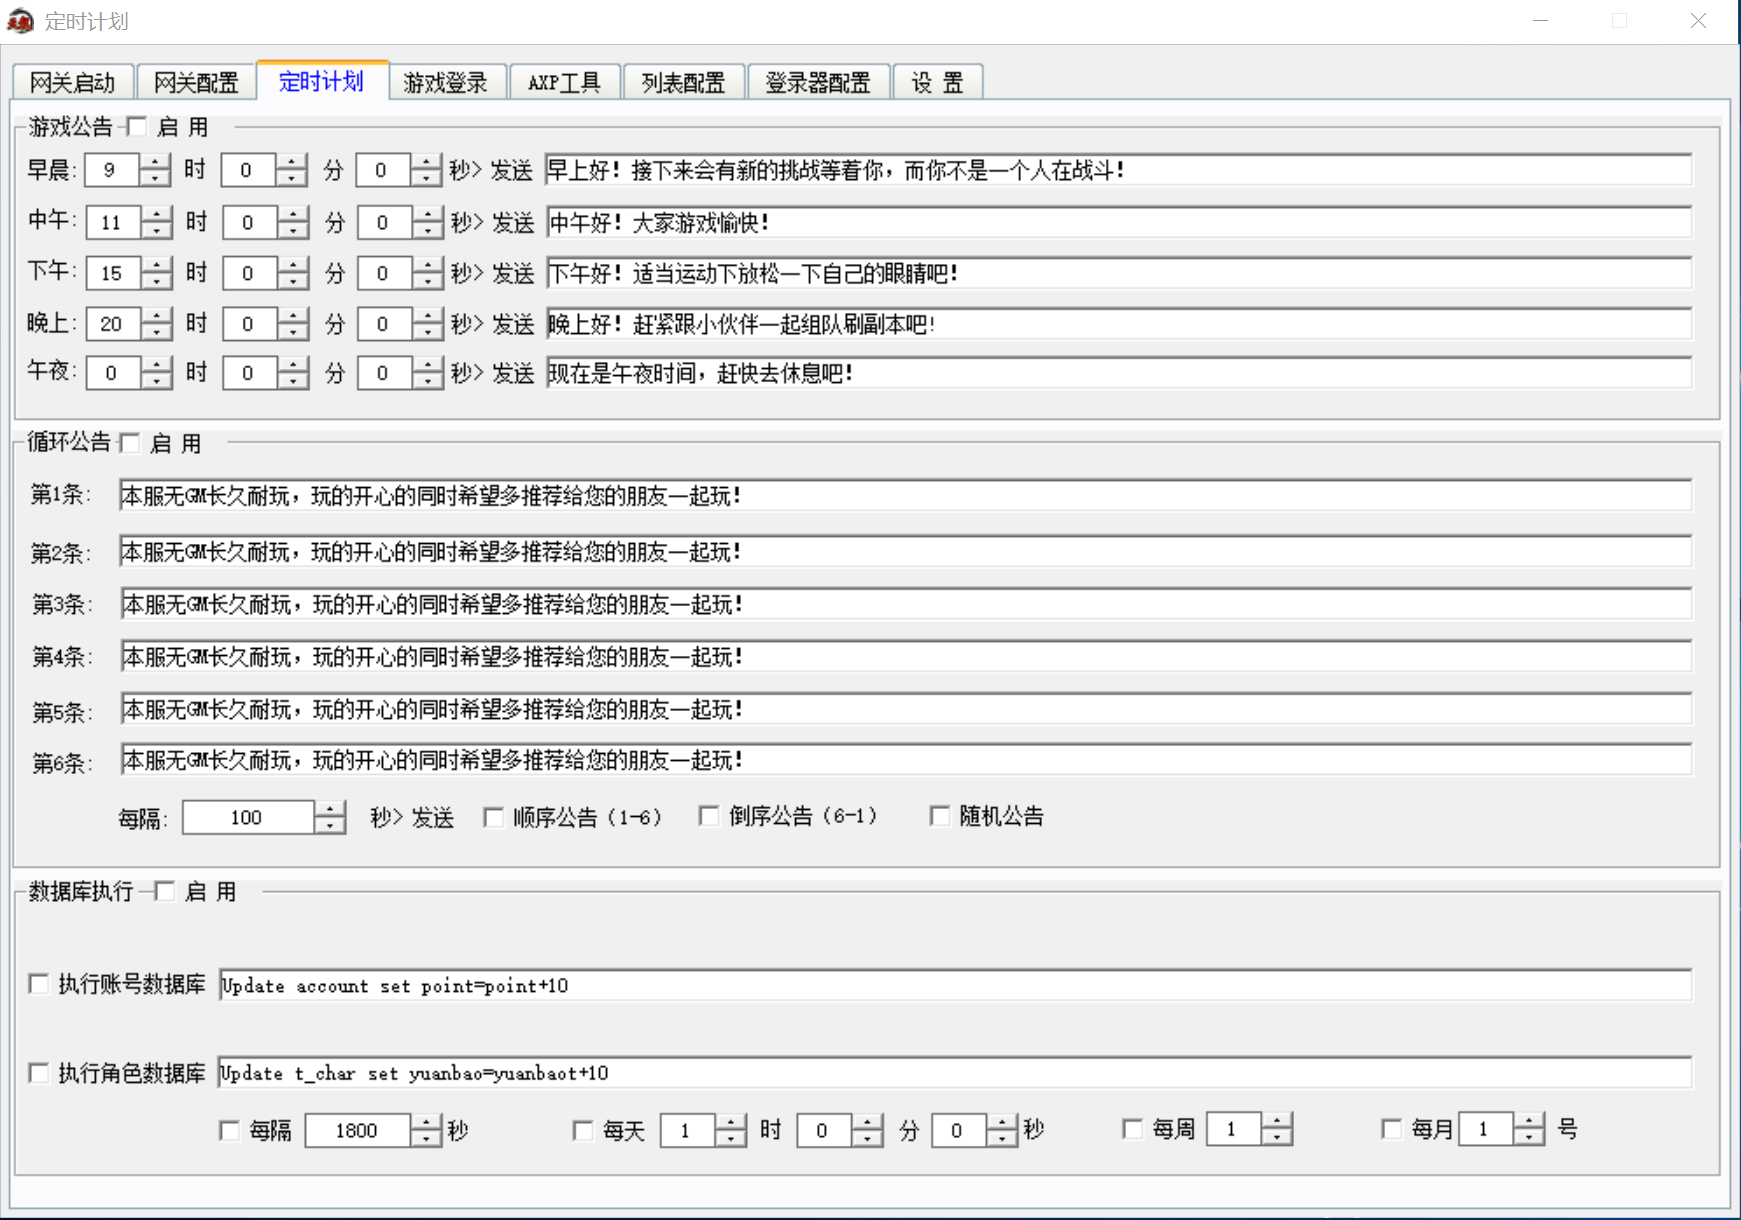Click the 晚上 announcement message field
This screenshot has width=1741, height=1220.
[1119, 324]
